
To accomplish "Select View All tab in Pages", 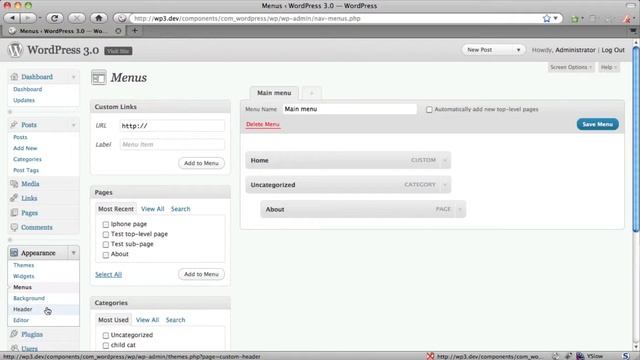I will pyautogui.click(x=153, y=209).
